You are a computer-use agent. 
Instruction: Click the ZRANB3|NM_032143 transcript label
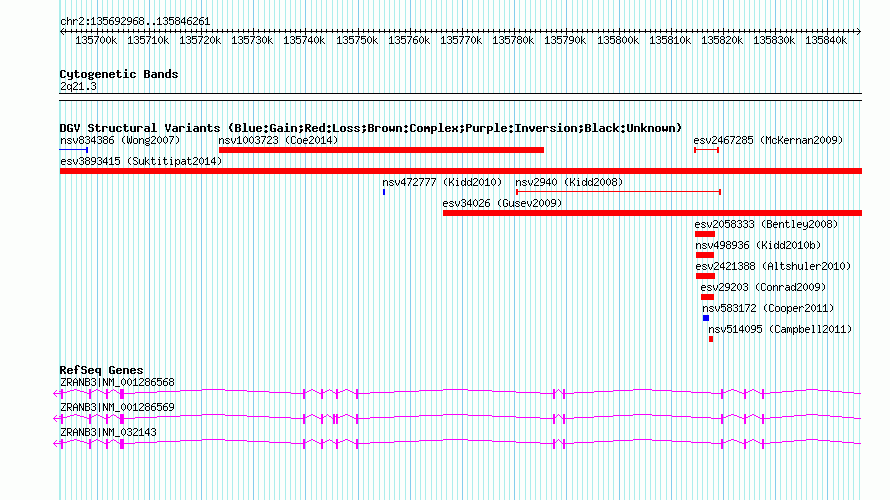(108, 432)
